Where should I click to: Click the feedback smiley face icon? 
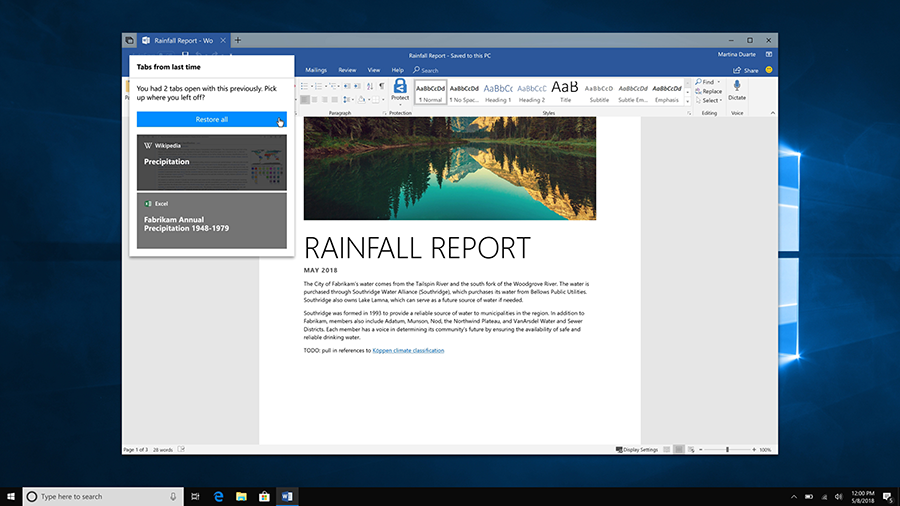point(768,70)
